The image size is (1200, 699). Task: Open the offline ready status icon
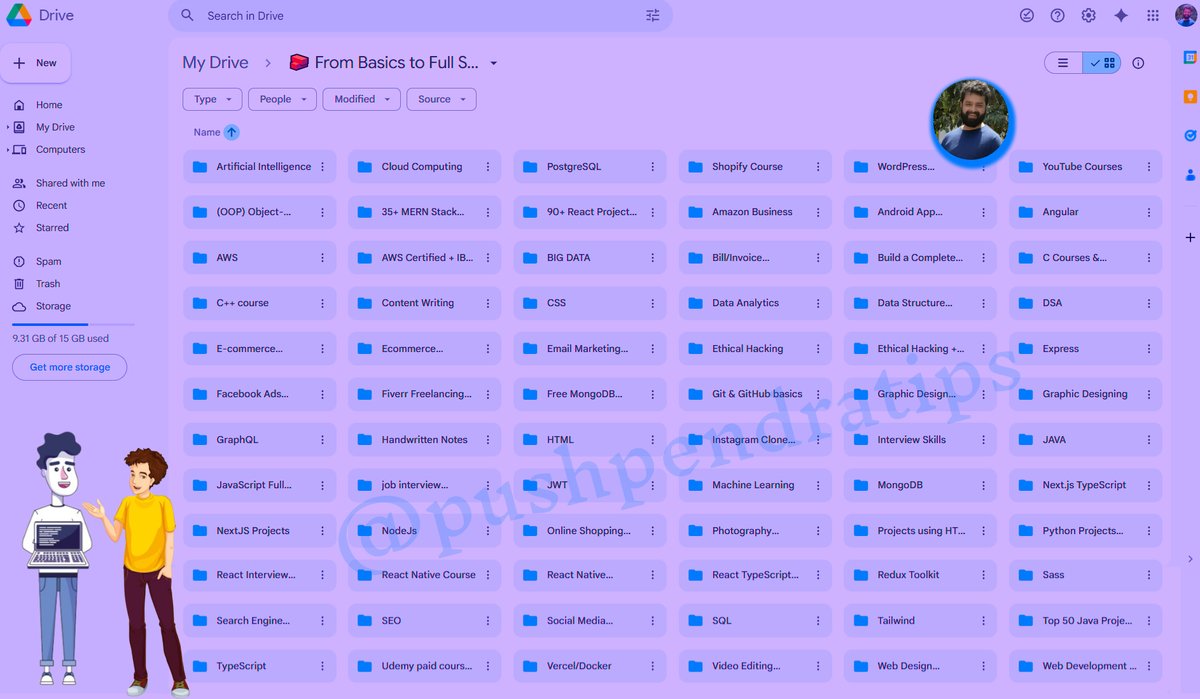(1026, 15)
